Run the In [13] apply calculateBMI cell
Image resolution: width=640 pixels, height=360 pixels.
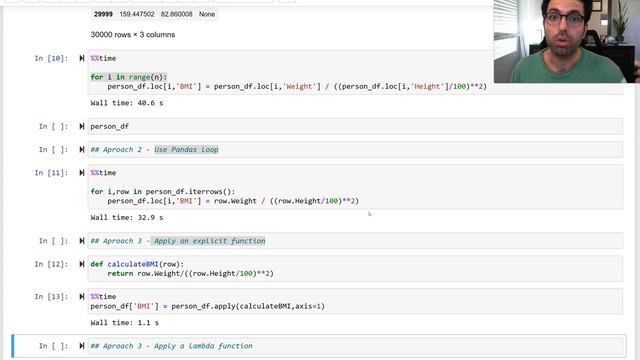pyautogui.click(x=82, y=297)
